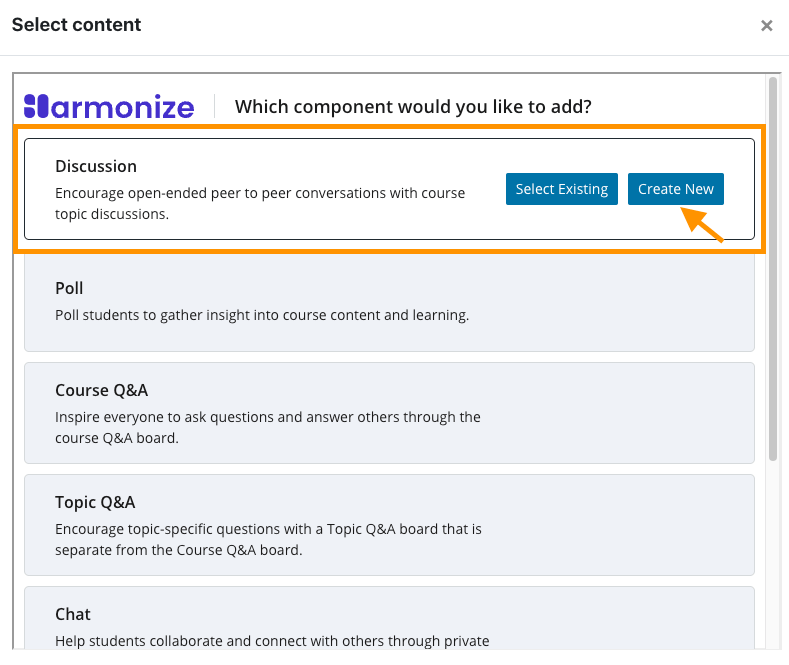Click the Harmonize logo icon mark
This screenshot has width=789, height=665.
36,106
